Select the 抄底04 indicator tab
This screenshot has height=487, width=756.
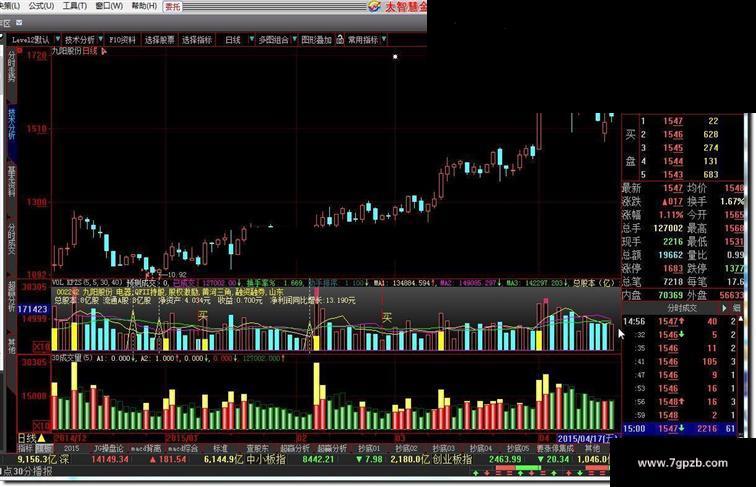pos(480,448)
